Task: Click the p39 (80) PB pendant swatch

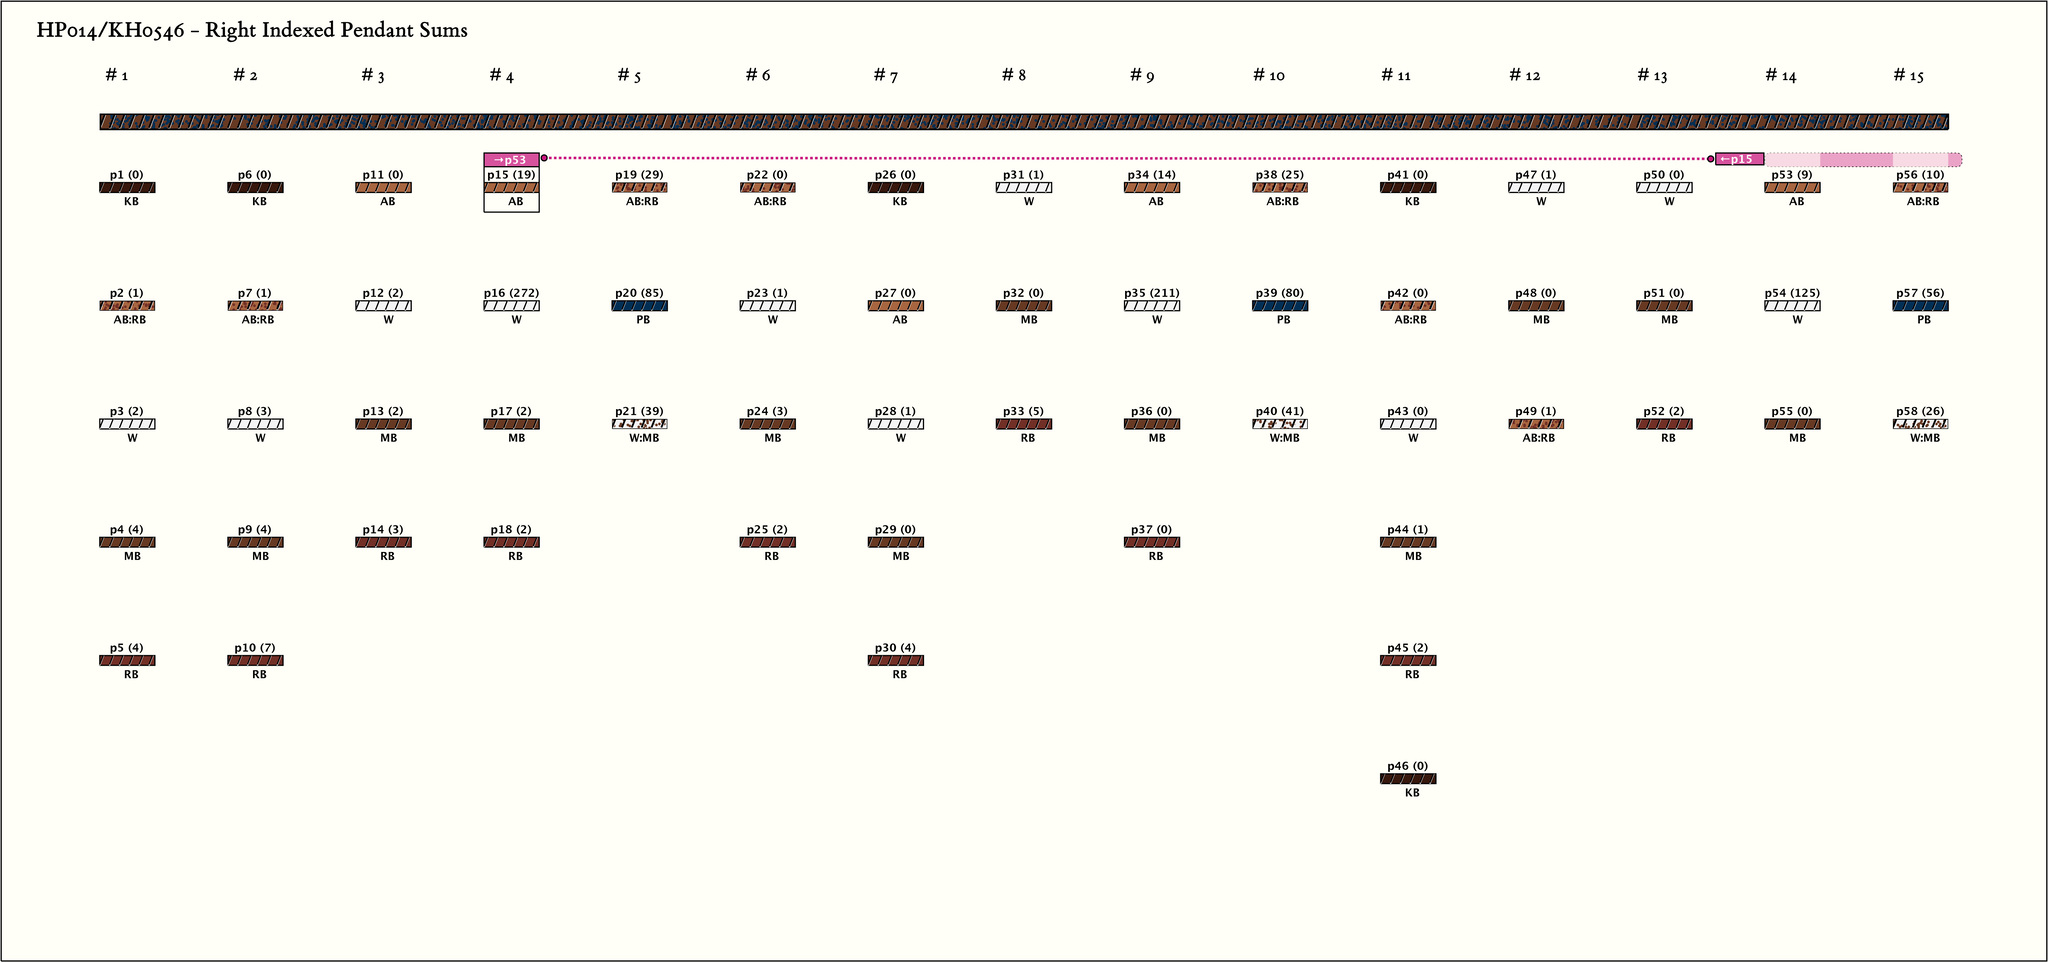Action: pos(1280,306)
